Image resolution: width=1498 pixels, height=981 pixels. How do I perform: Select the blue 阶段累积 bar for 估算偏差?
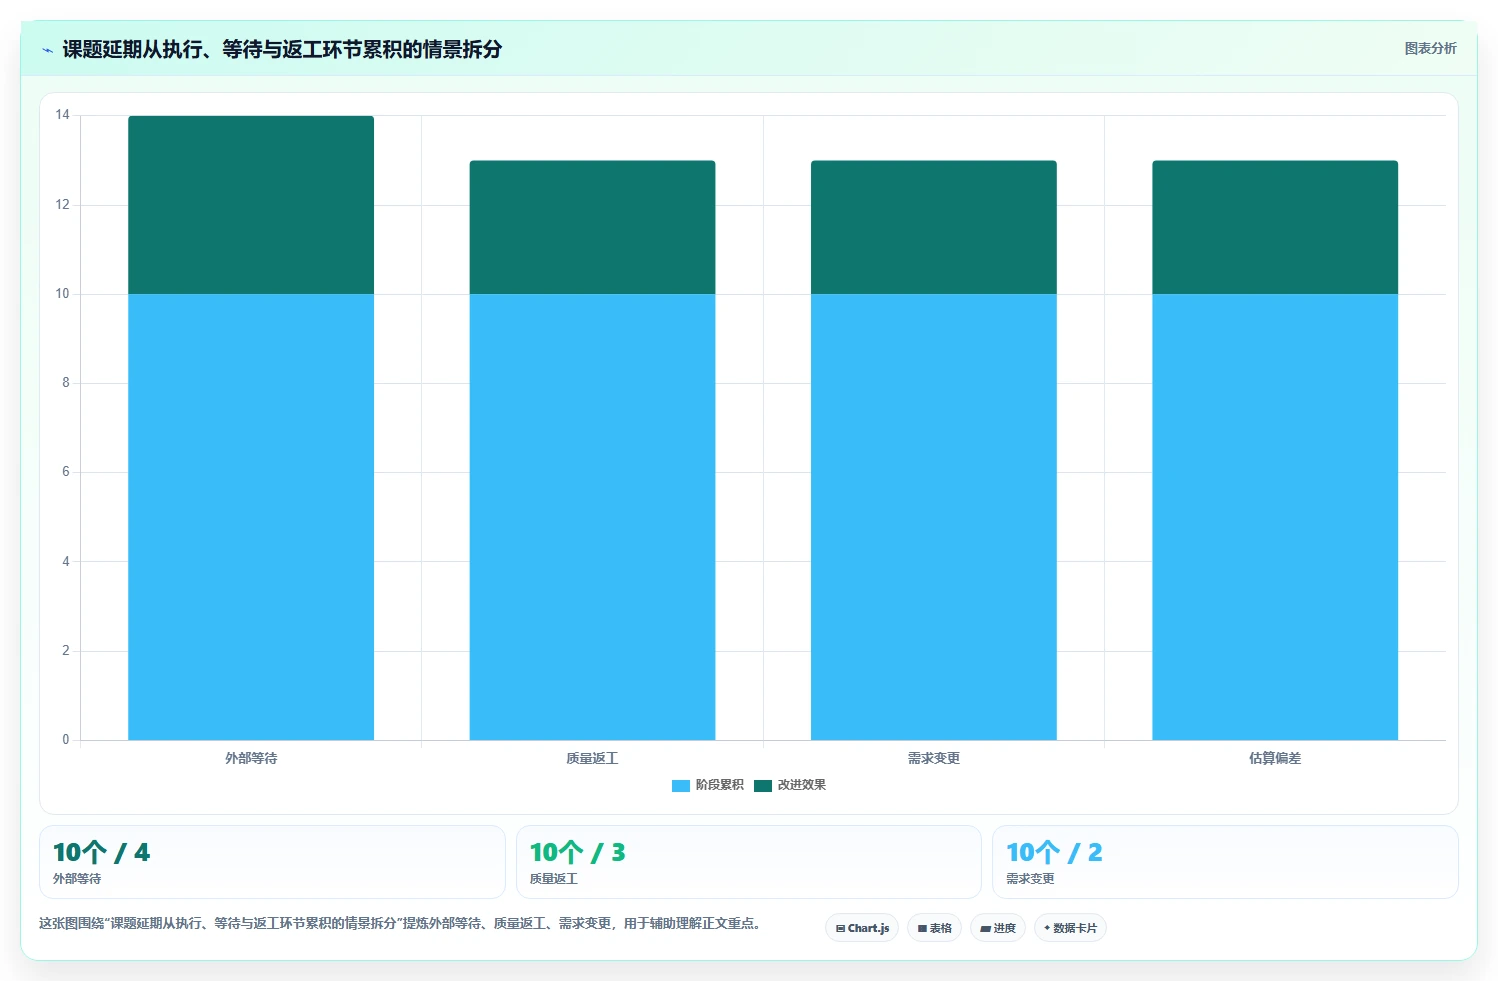(1275, 517)
